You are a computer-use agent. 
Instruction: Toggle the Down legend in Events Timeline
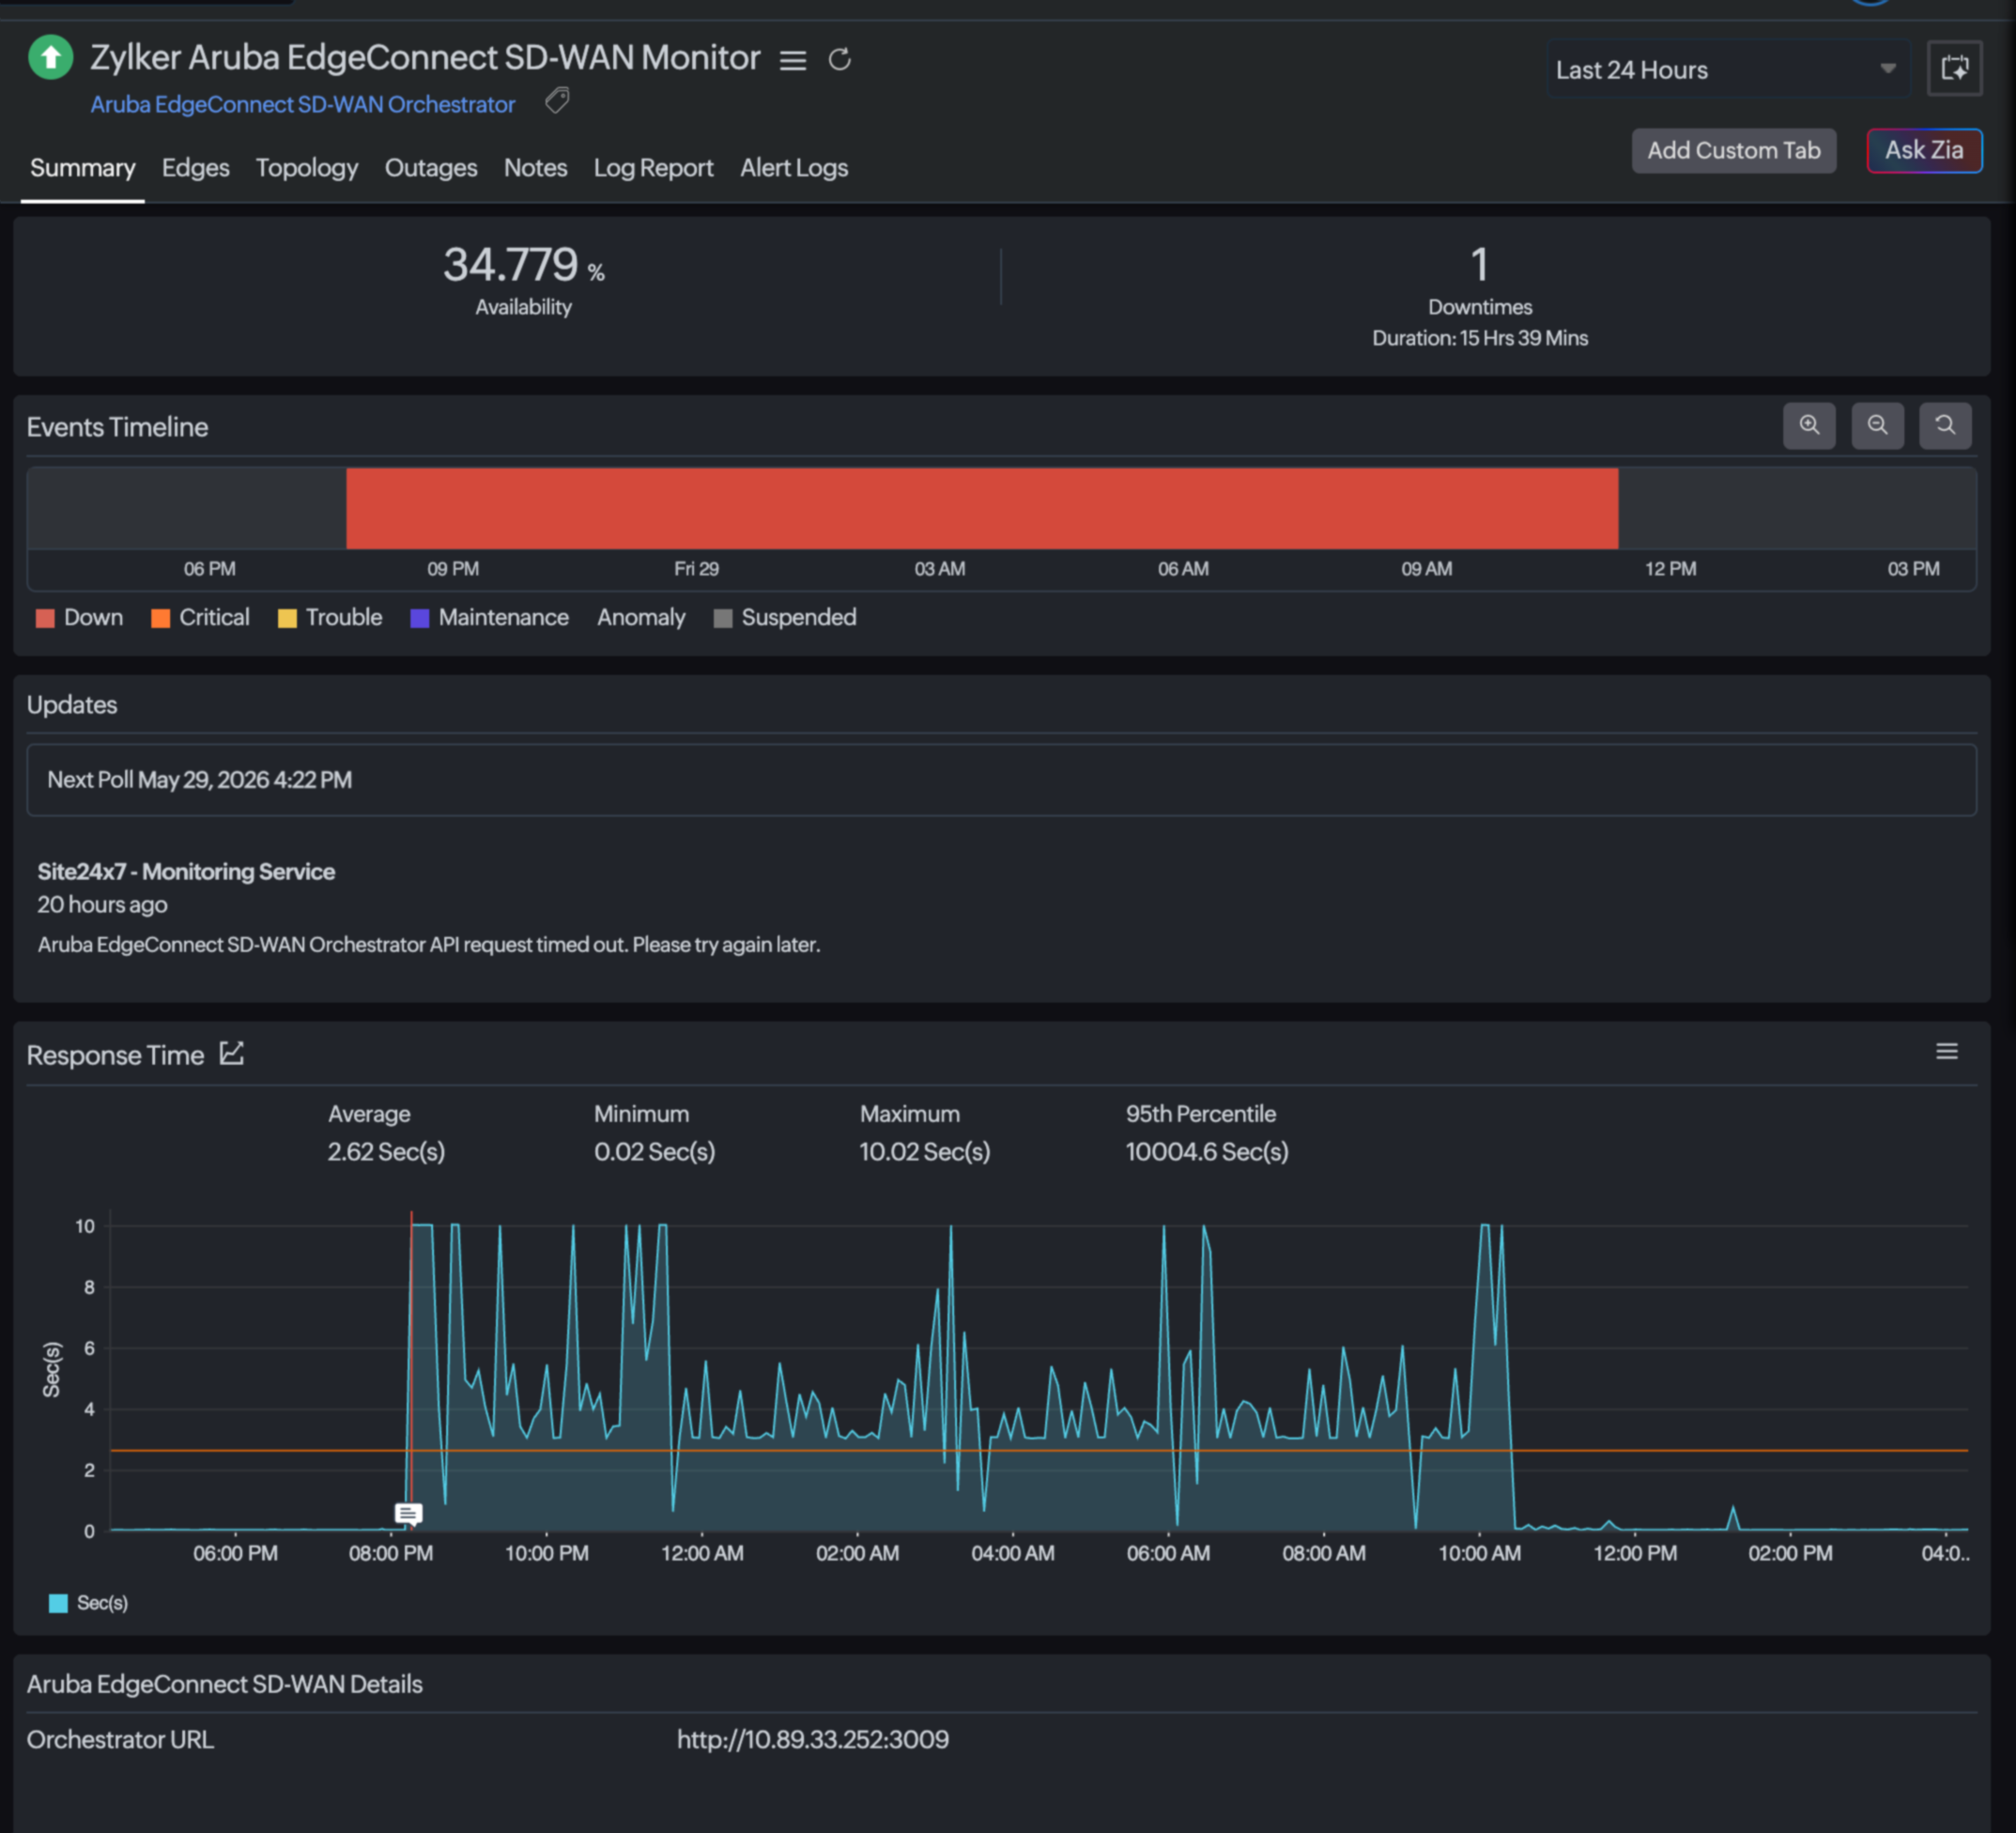(x=79, y=617)
